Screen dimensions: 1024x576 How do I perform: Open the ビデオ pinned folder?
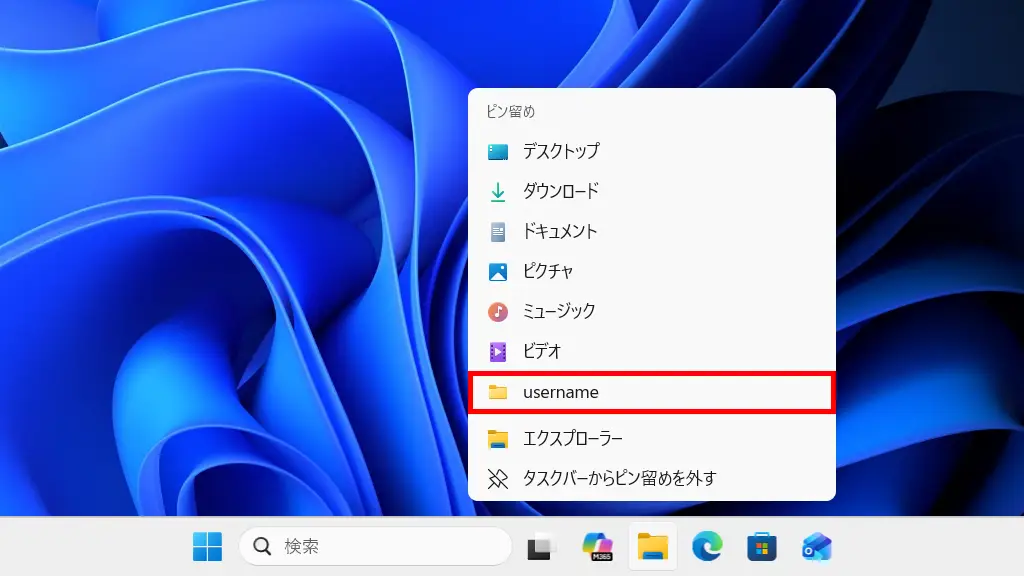pyautogui.click(x=542, y=352)
